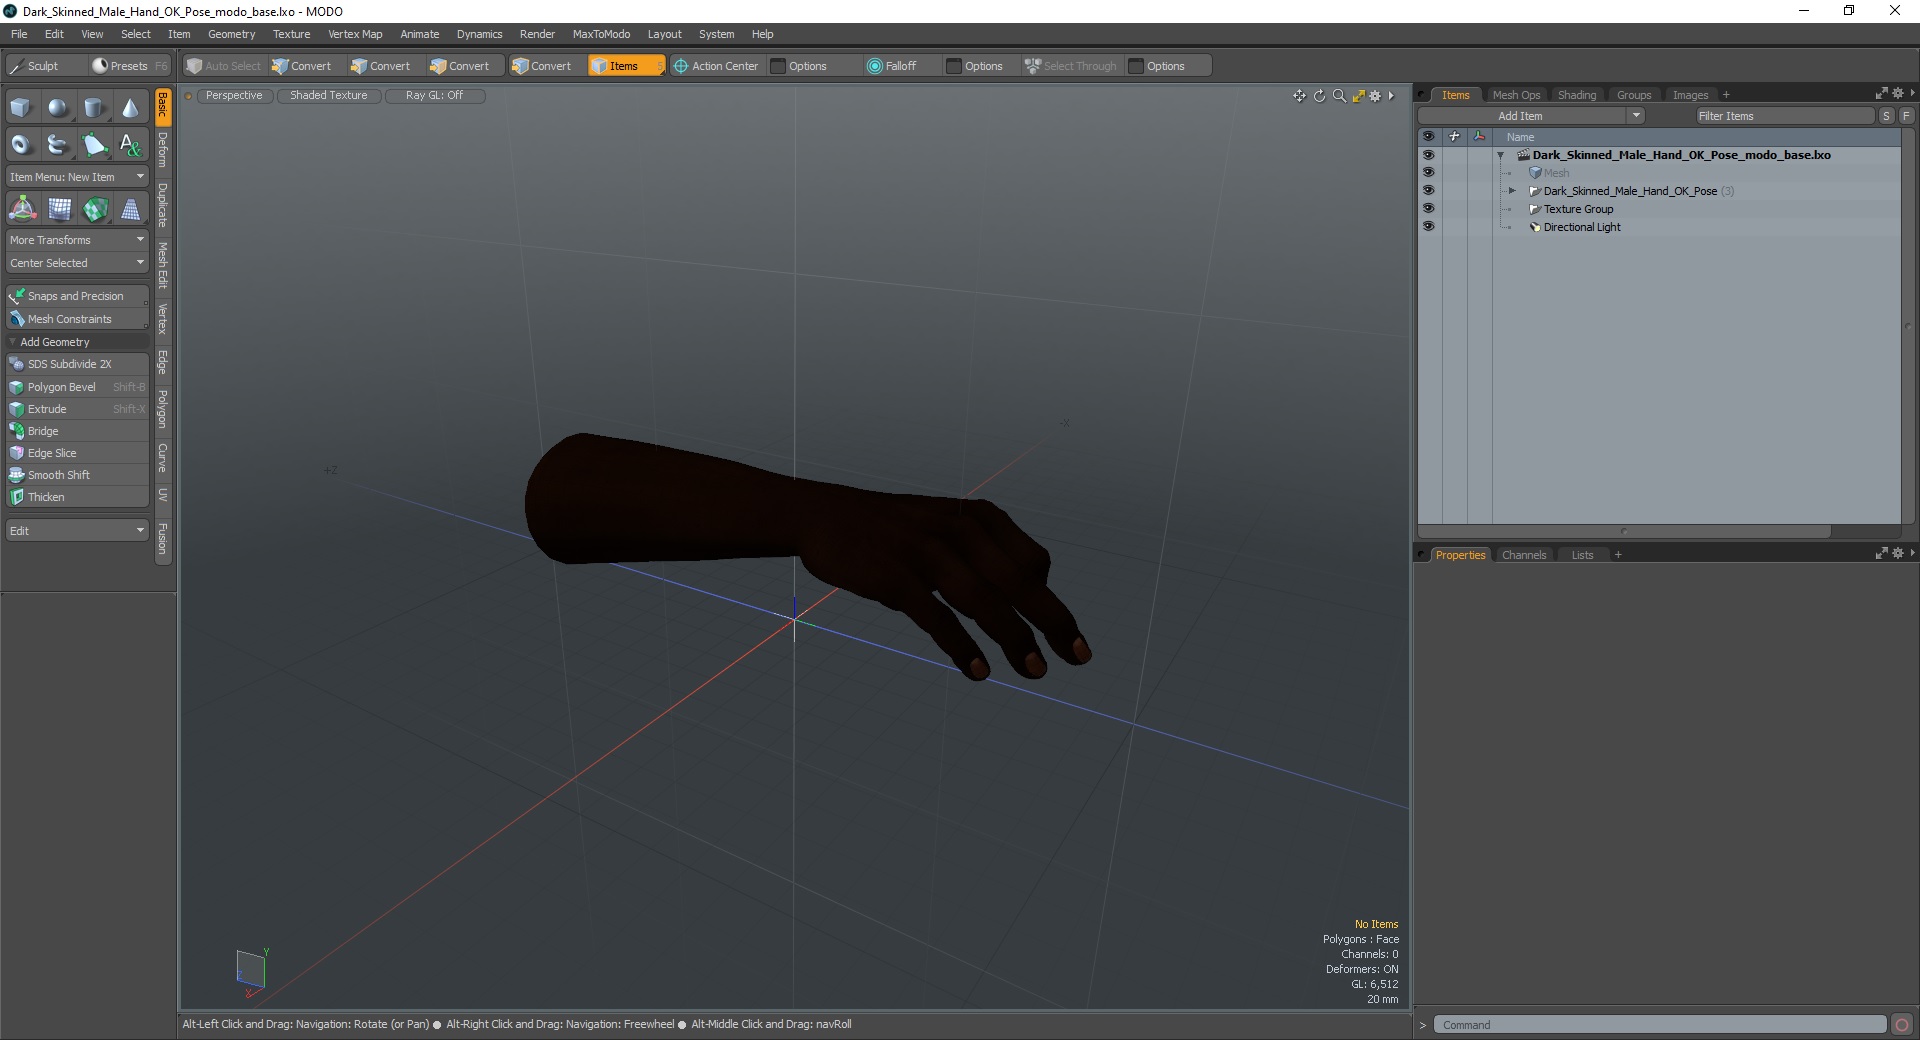
Task: Open Add Item dropdown arrow
Action: pyautogui.click(x=1636, y=116)
